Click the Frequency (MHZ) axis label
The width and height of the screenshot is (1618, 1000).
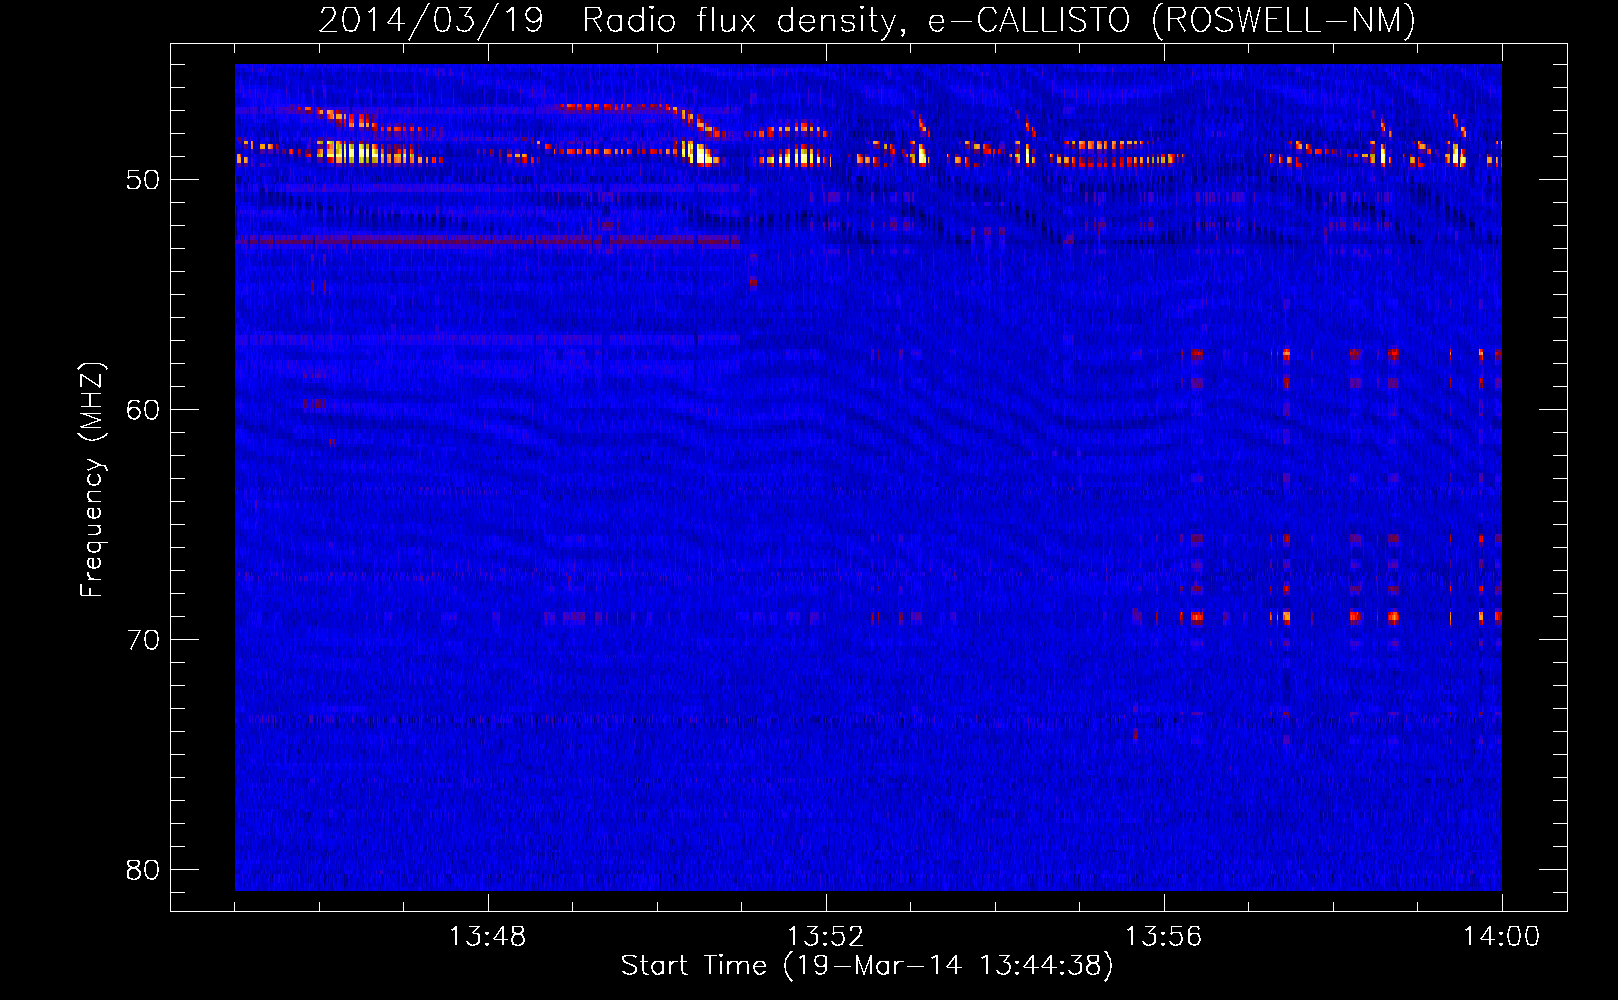[x=92, y=480]
